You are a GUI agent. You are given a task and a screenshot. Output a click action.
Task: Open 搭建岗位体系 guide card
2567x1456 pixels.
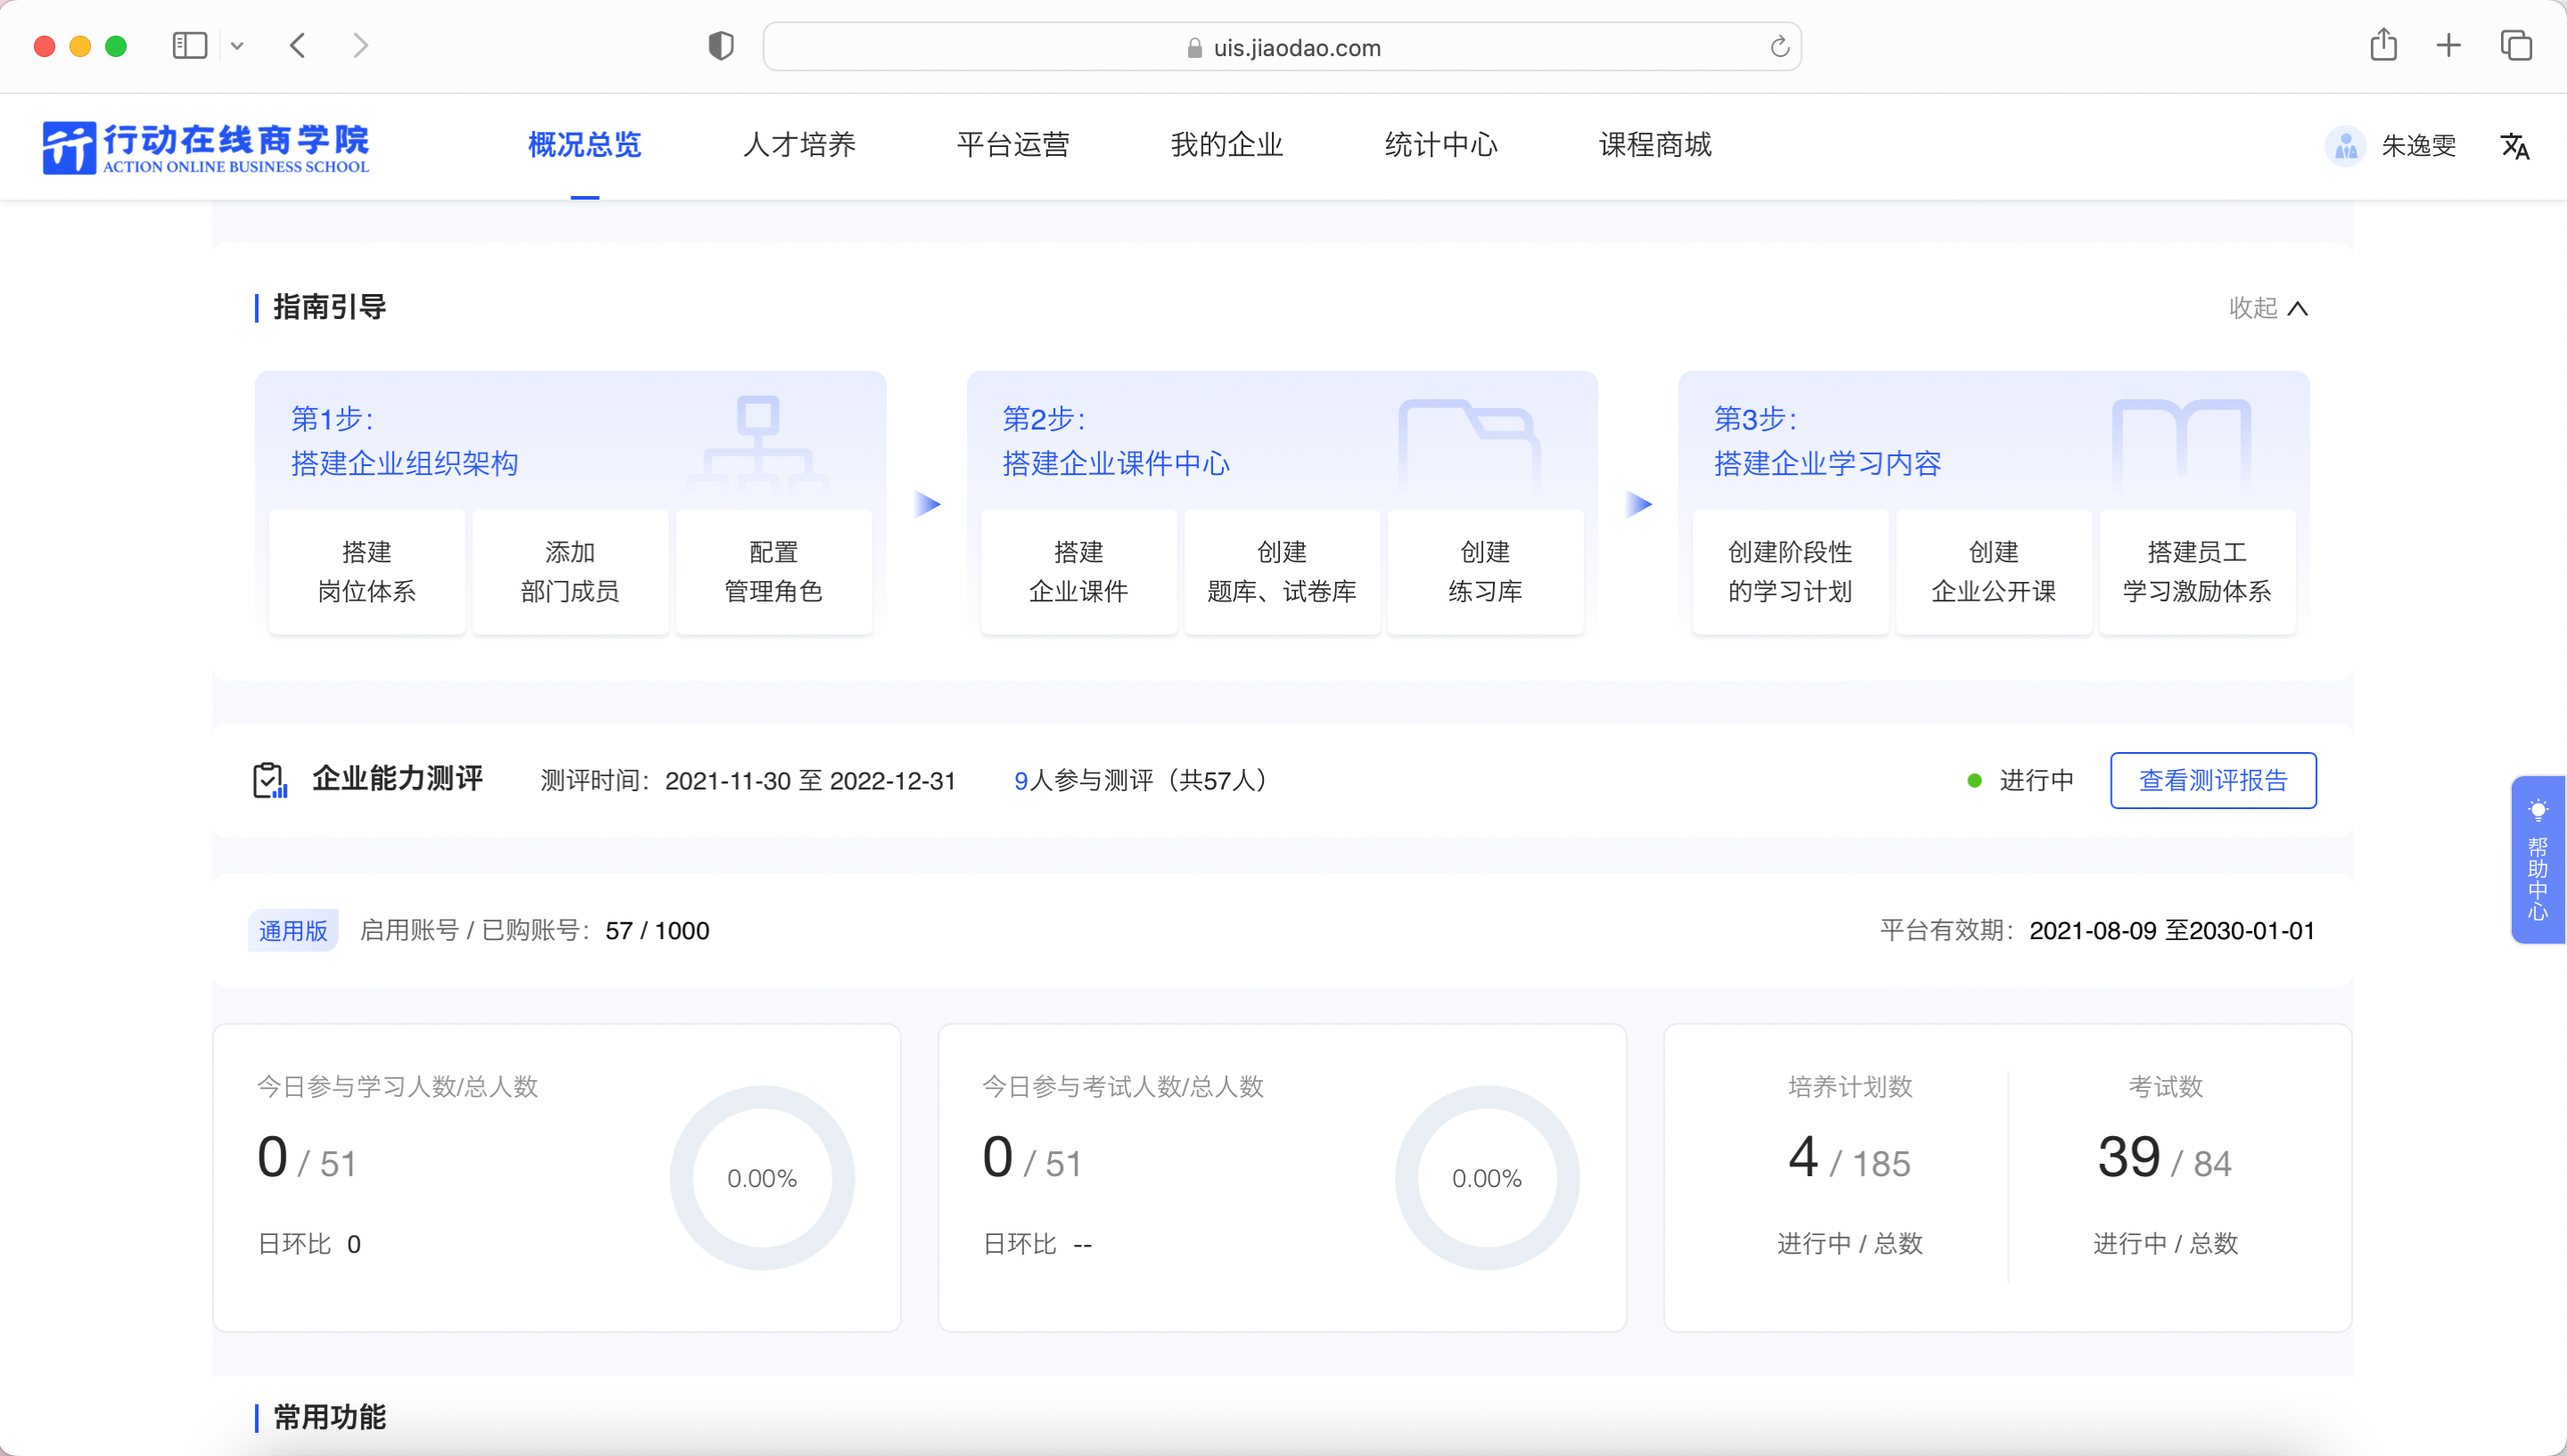pyautogui.click(x=367, y=572)
